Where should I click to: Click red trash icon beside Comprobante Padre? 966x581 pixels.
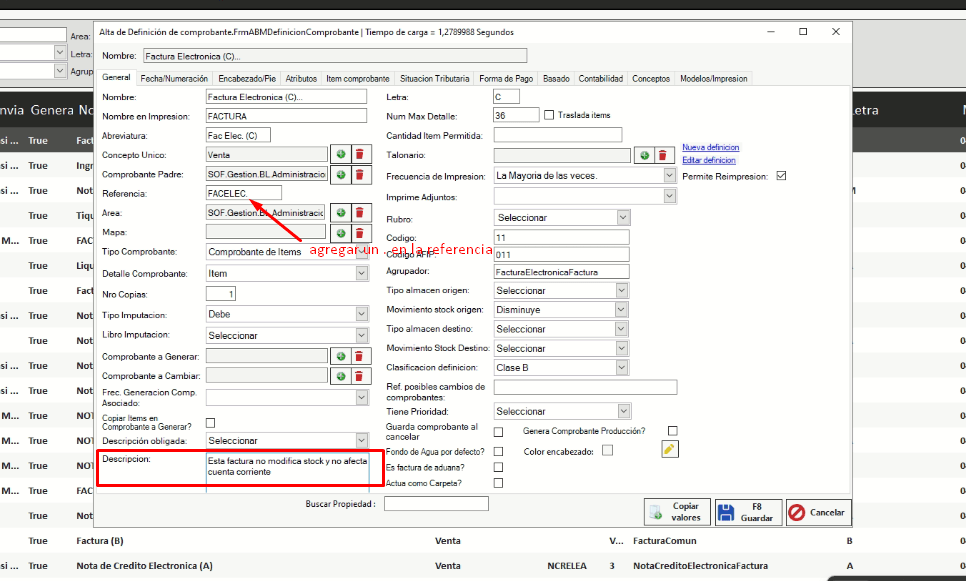coord(360,175)
